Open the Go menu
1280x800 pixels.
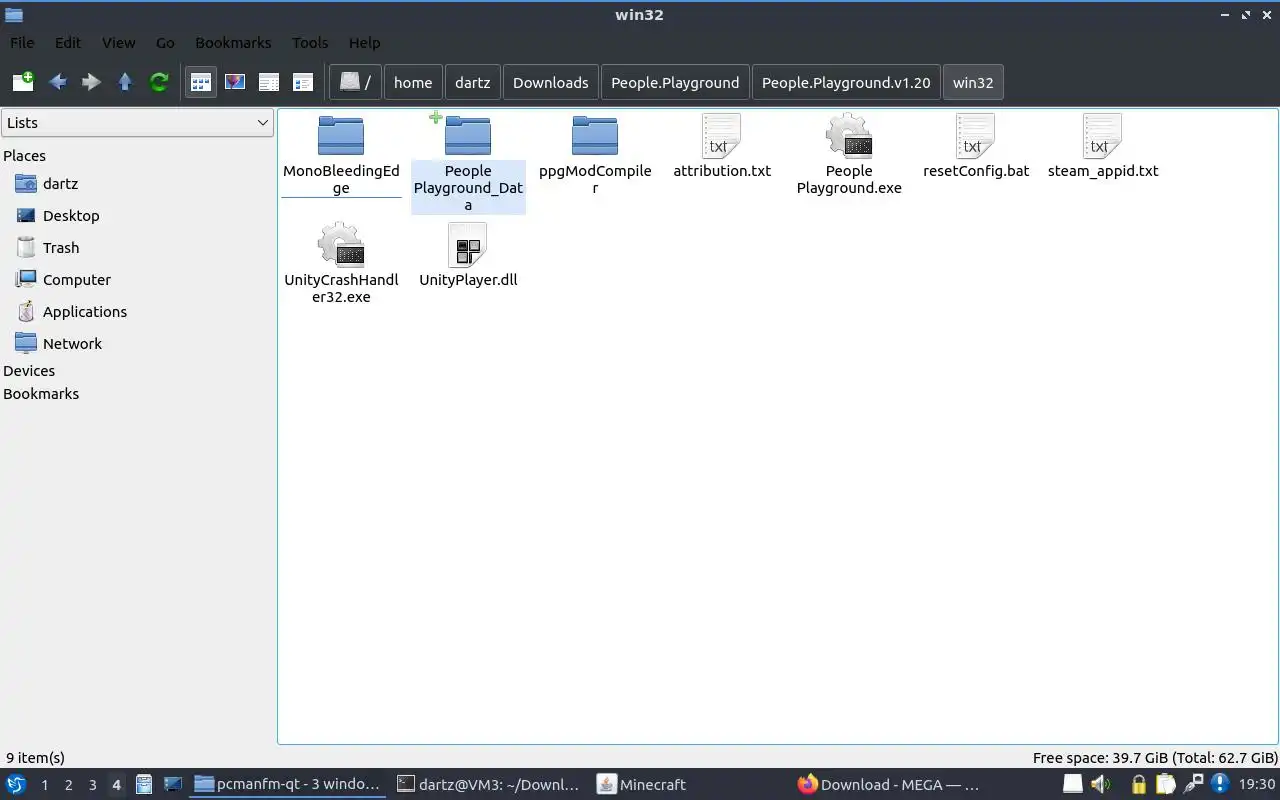(x=165, y=43)
